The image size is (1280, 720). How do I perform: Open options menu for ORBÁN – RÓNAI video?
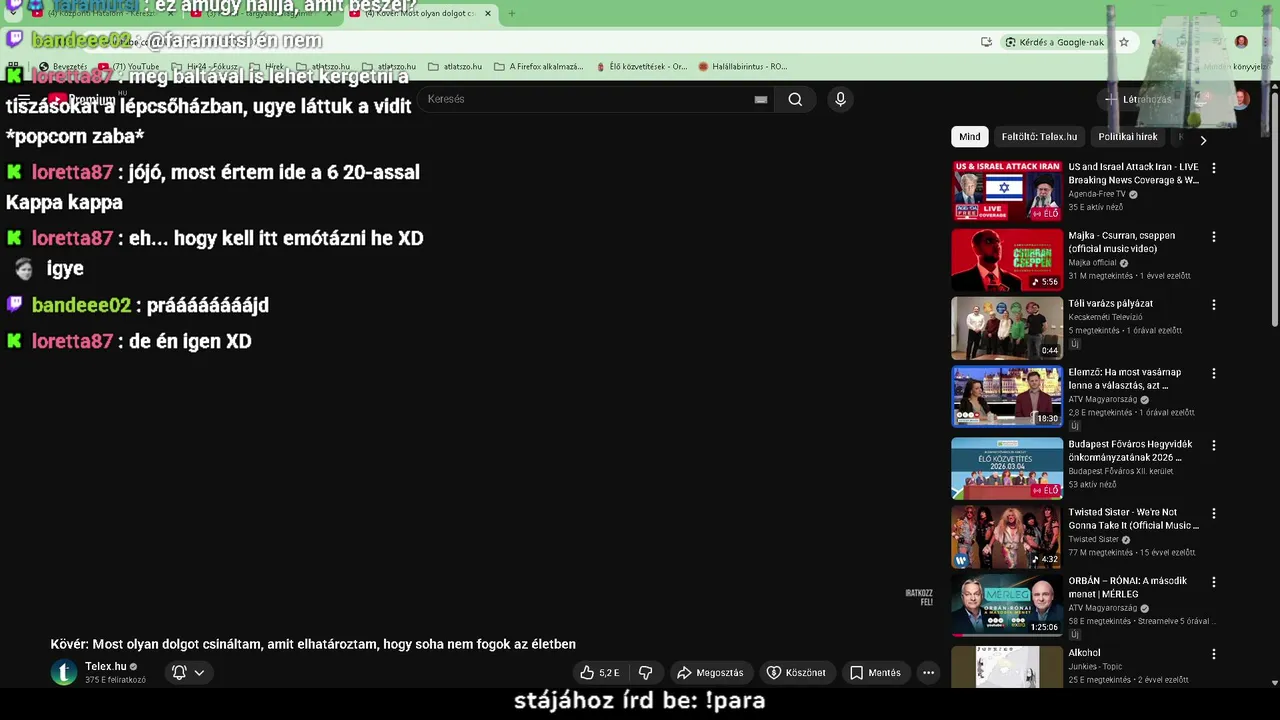coord(1214,582)
